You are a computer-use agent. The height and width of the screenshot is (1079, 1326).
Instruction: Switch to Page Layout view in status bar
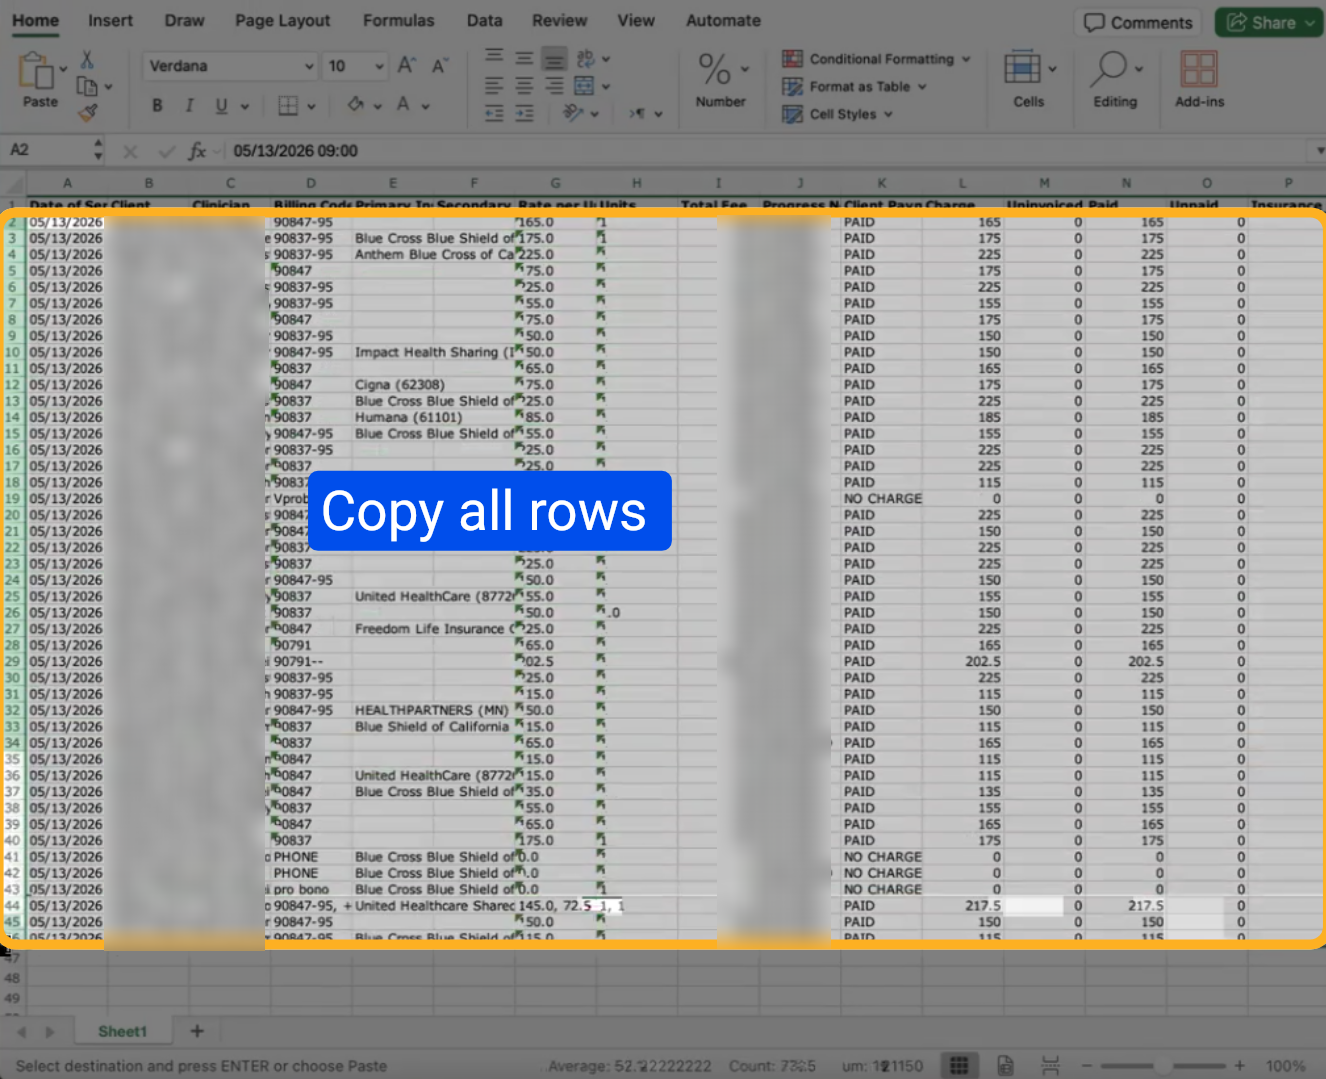[1005, 1065]
